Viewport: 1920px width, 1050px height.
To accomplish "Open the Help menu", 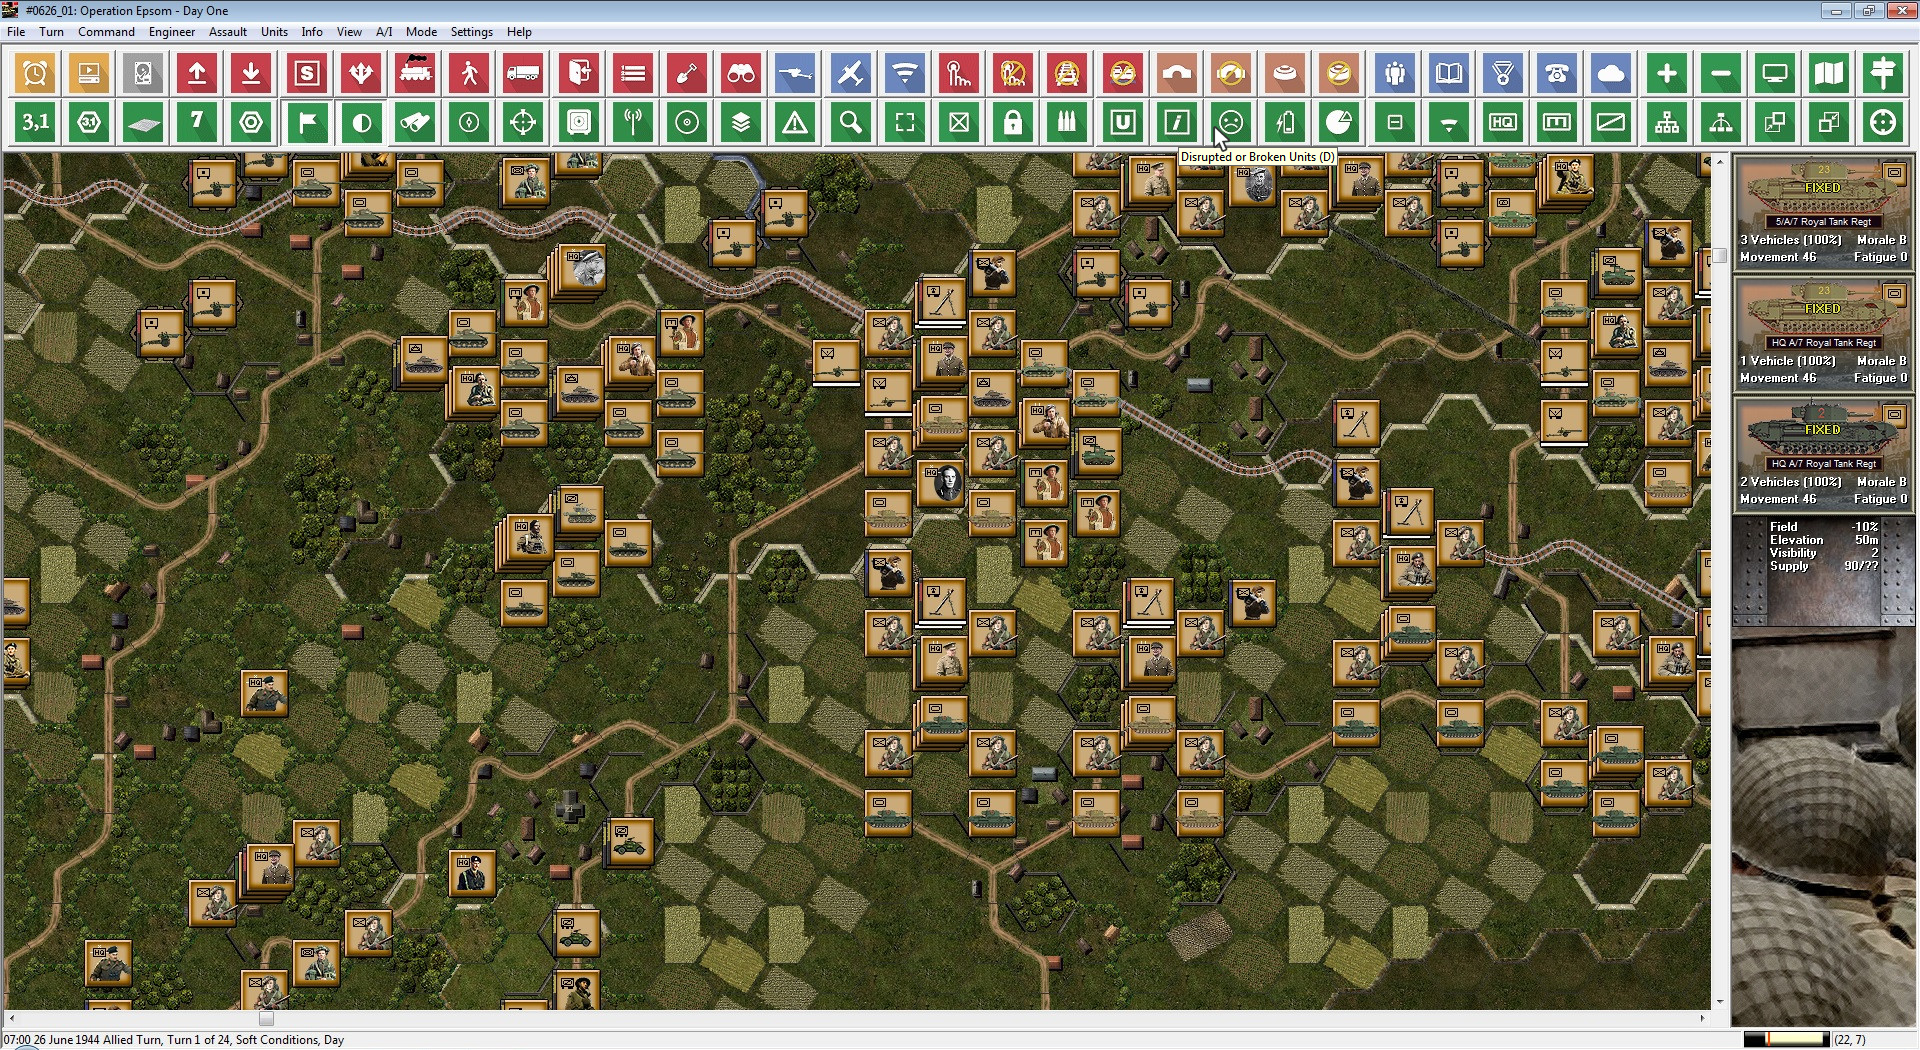I will (x=519, y=32).
